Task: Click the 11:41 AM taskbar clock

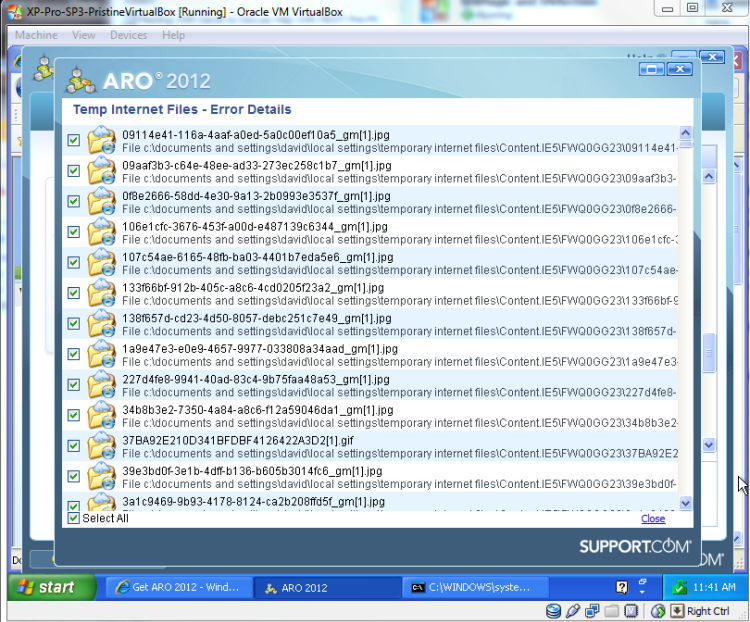Action: pos(714,587)
